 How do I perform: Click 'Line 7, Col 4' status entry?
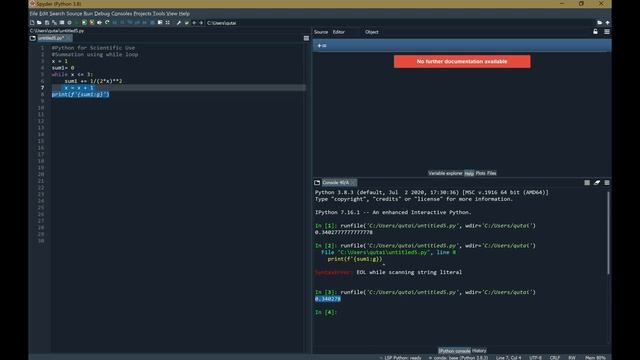point(508,358)
